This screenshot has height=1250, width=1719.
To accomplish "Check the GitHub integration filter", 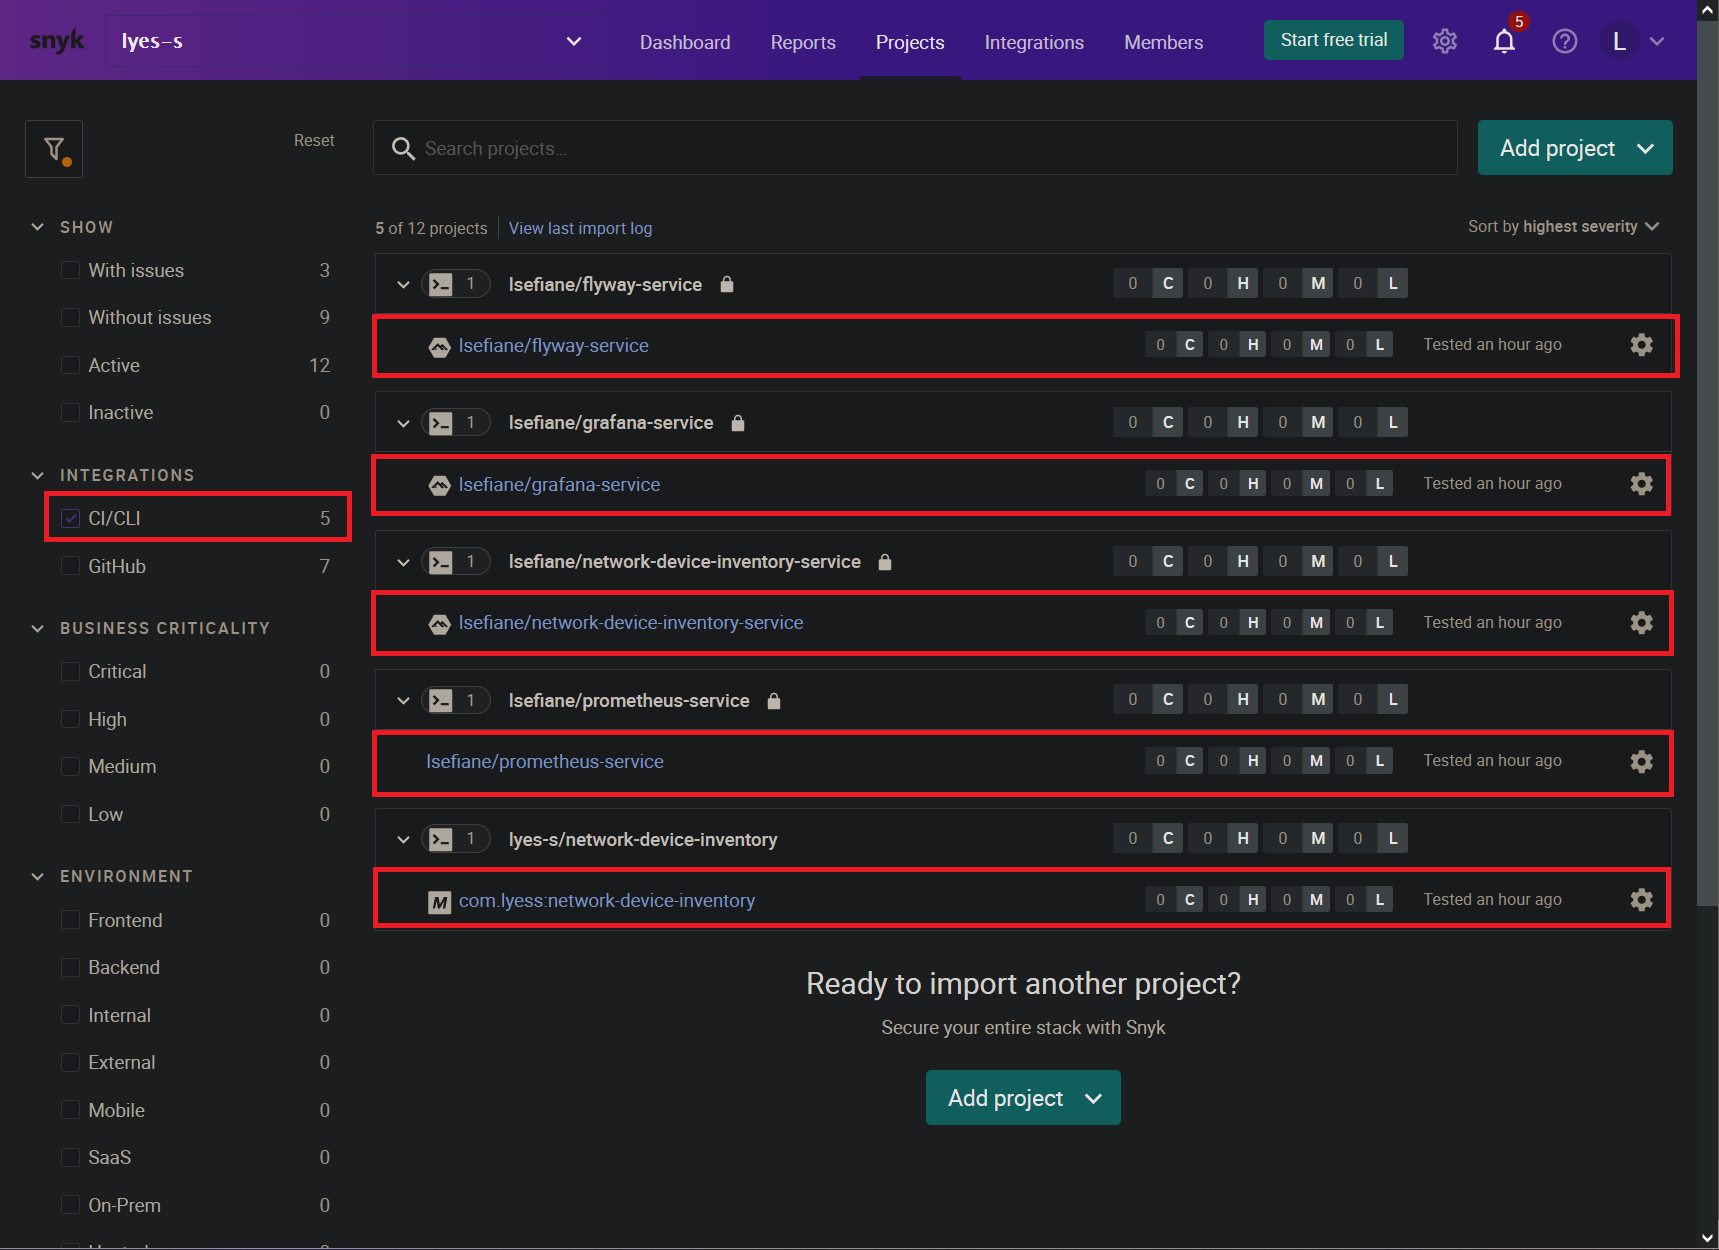I will click(70, 566).
